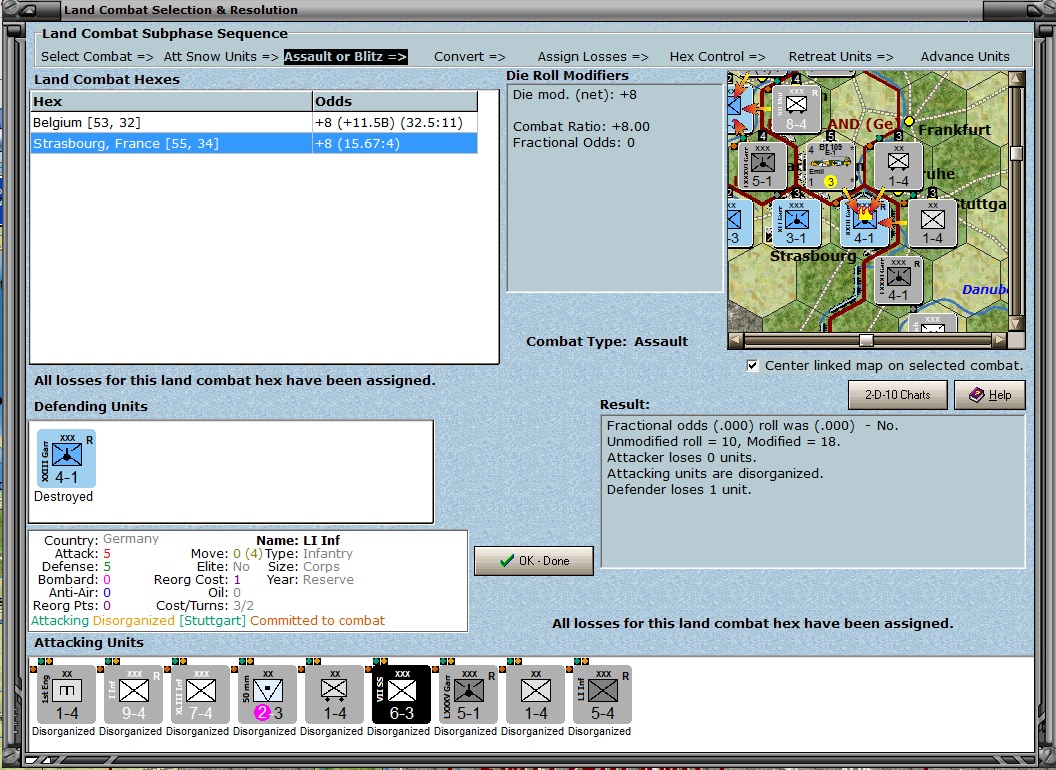The image size is (1056, 770).
Task: Click the map vertical scrollbar thumb
Action: [1016, 153]
